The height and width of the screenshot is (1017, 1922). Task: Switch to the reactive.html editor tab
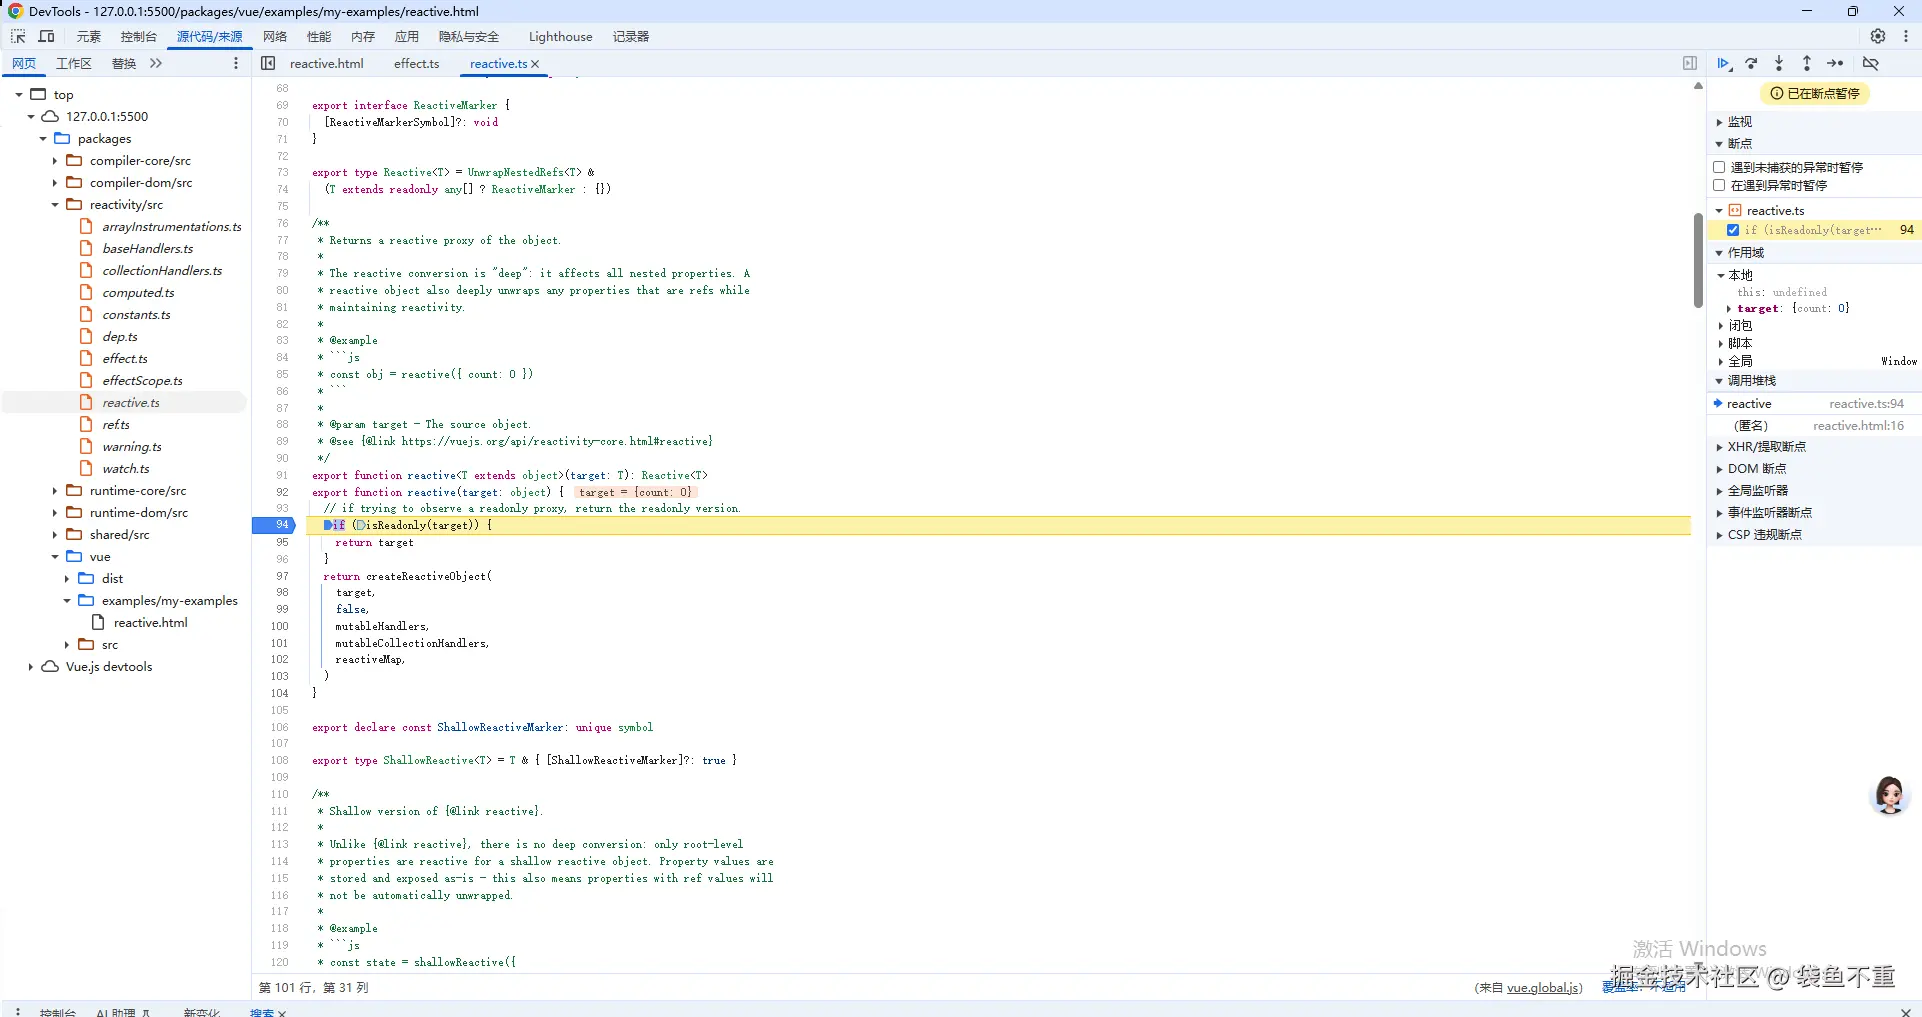coord(327,64)
